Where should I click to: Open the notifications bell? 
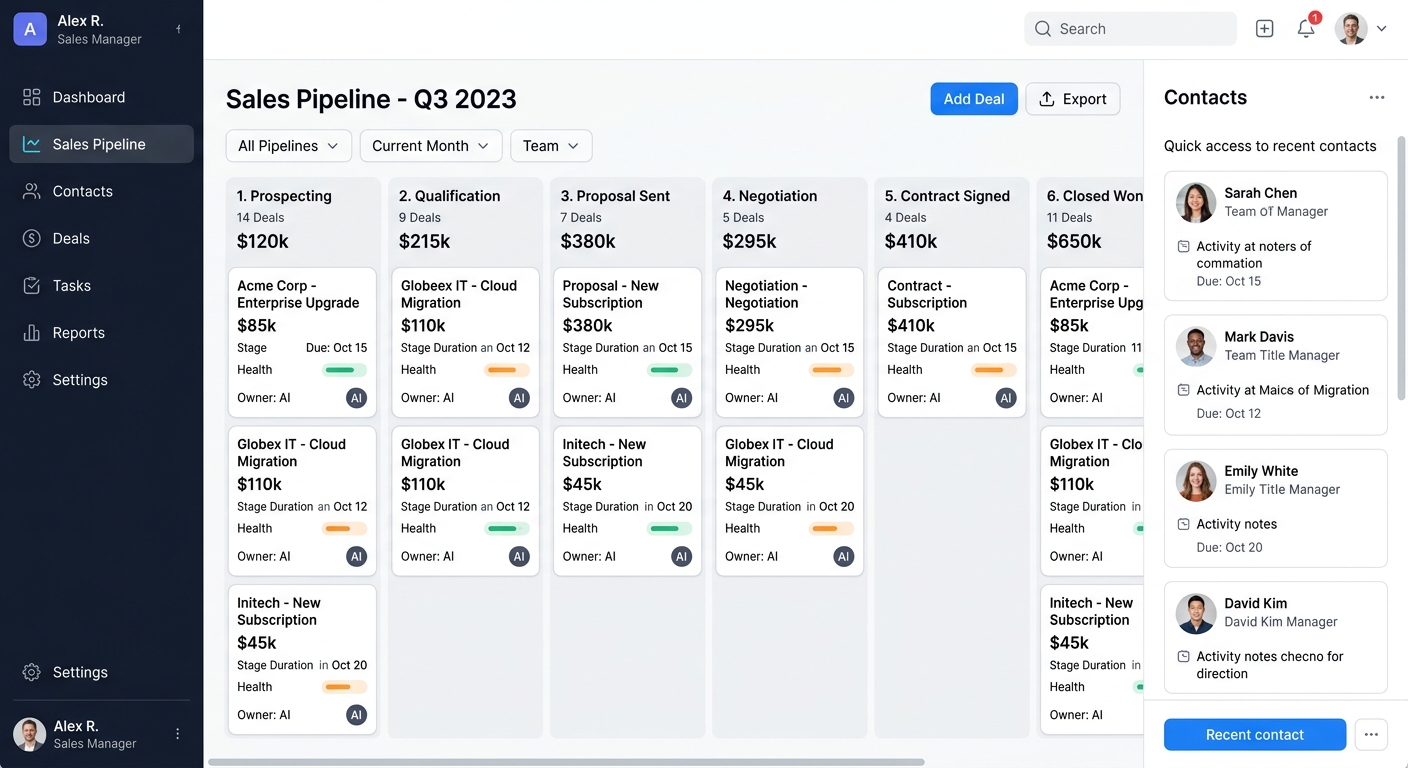(1306, 29)
